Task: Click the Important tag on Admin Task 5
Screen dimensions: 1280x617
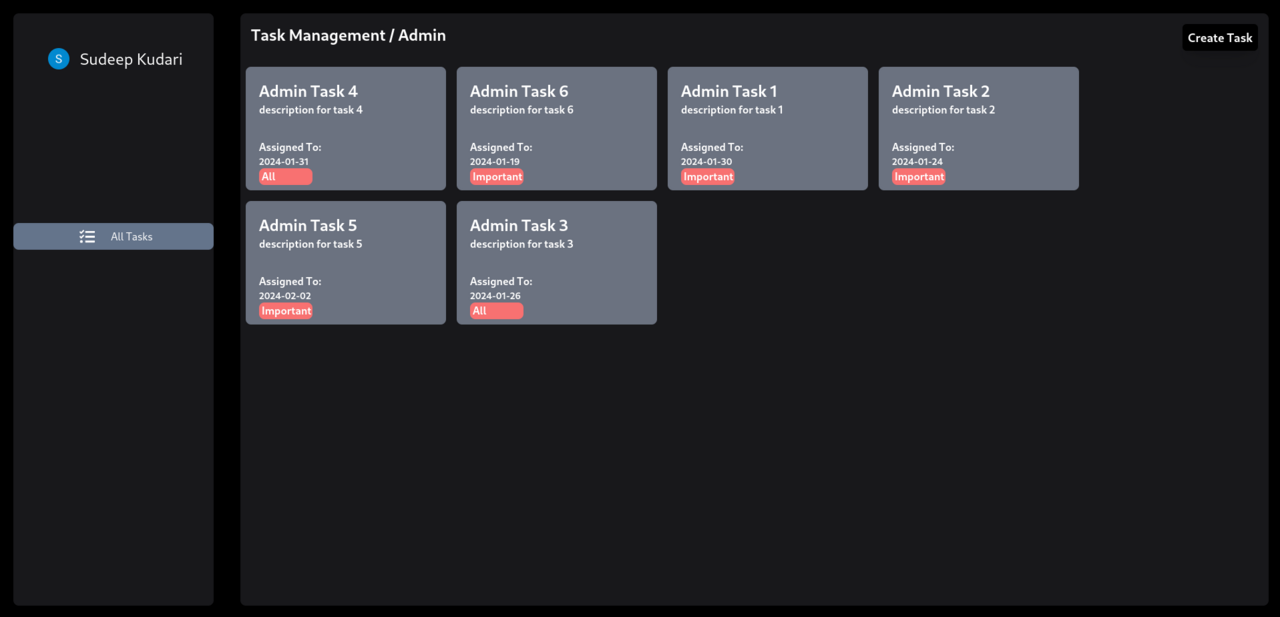Action: (x=285, y=310)
